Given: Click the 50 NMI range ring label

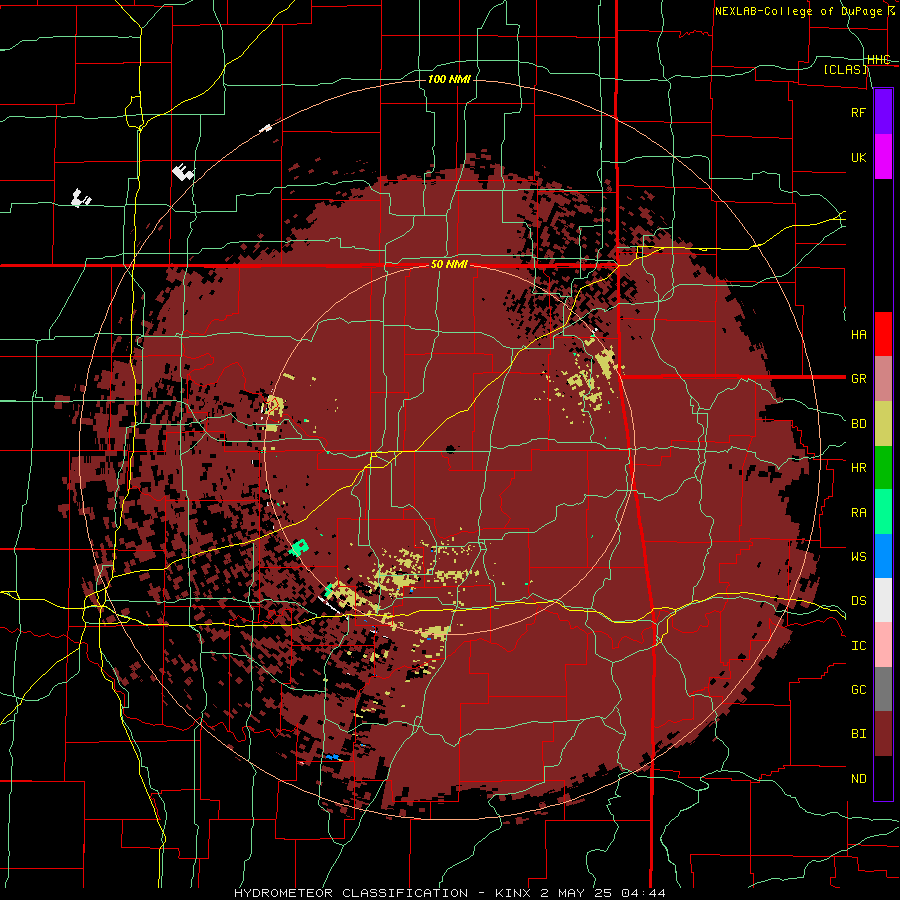Looking at the screenshot, I should point(449,265).
